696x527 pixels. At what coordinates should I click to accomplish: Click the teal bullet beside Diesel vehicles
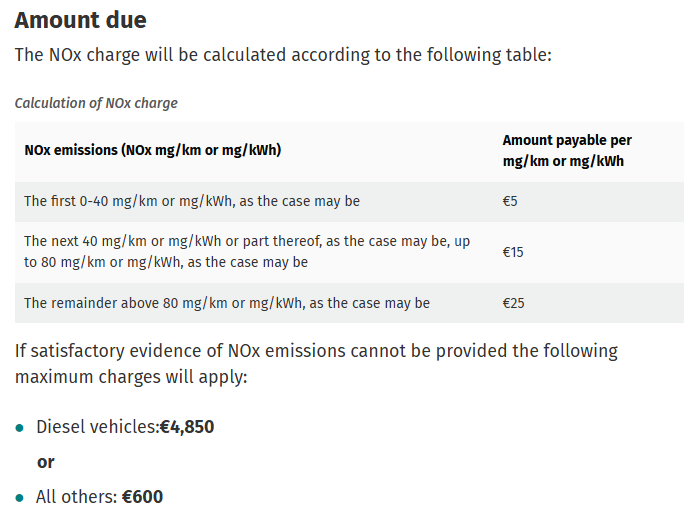coord(19,428)
